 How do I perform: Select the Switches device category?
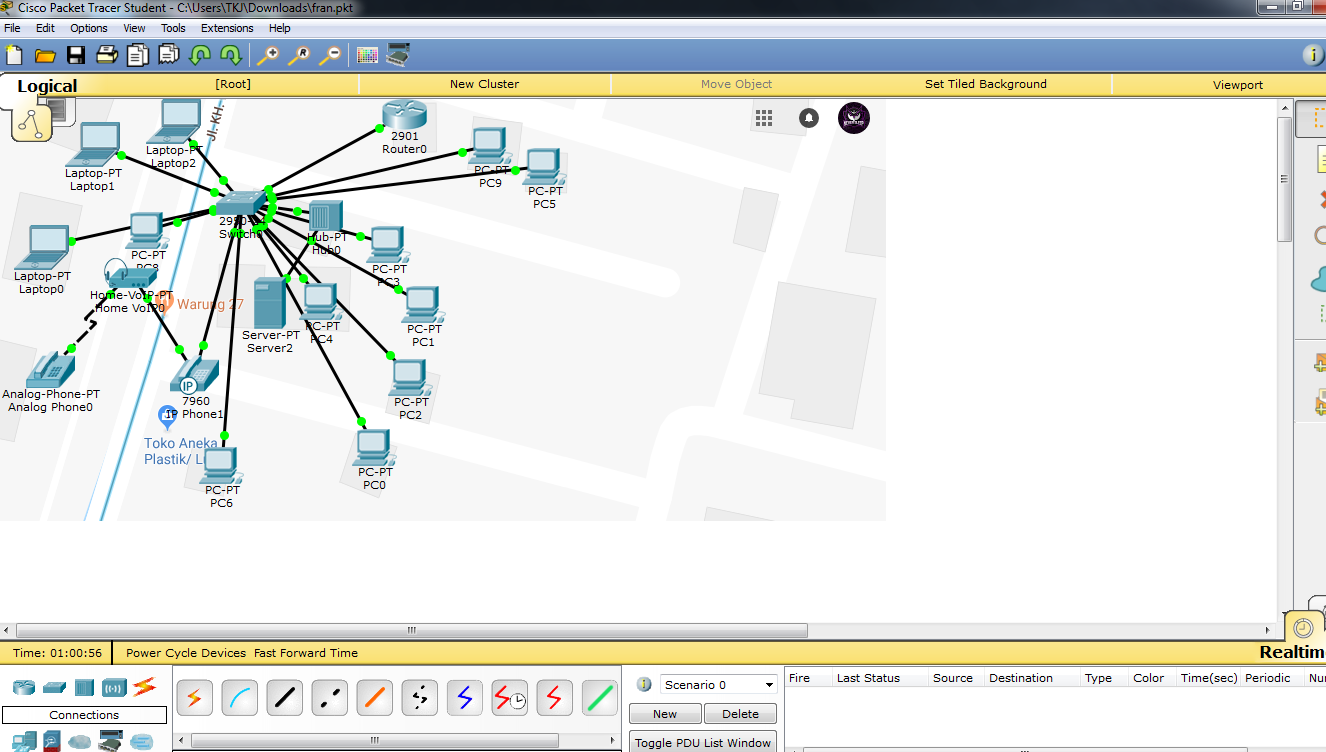tap(54, 687)
